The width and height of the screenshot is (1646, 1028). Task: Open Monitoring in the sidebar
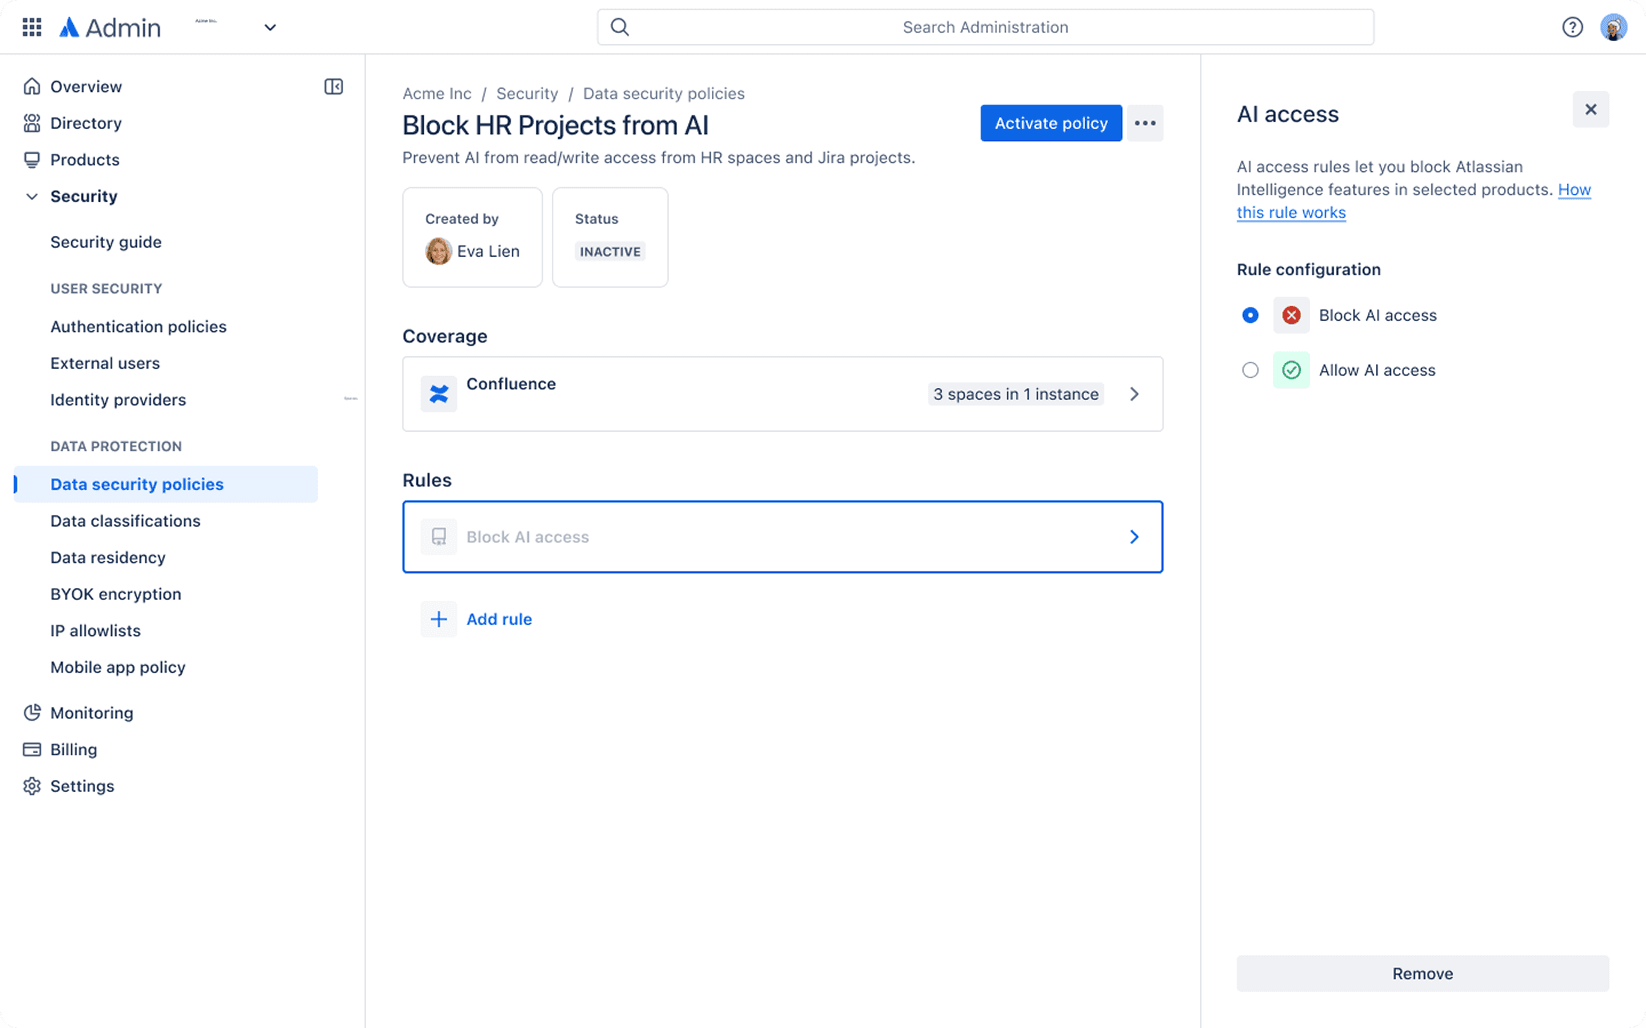pos(92,713)
